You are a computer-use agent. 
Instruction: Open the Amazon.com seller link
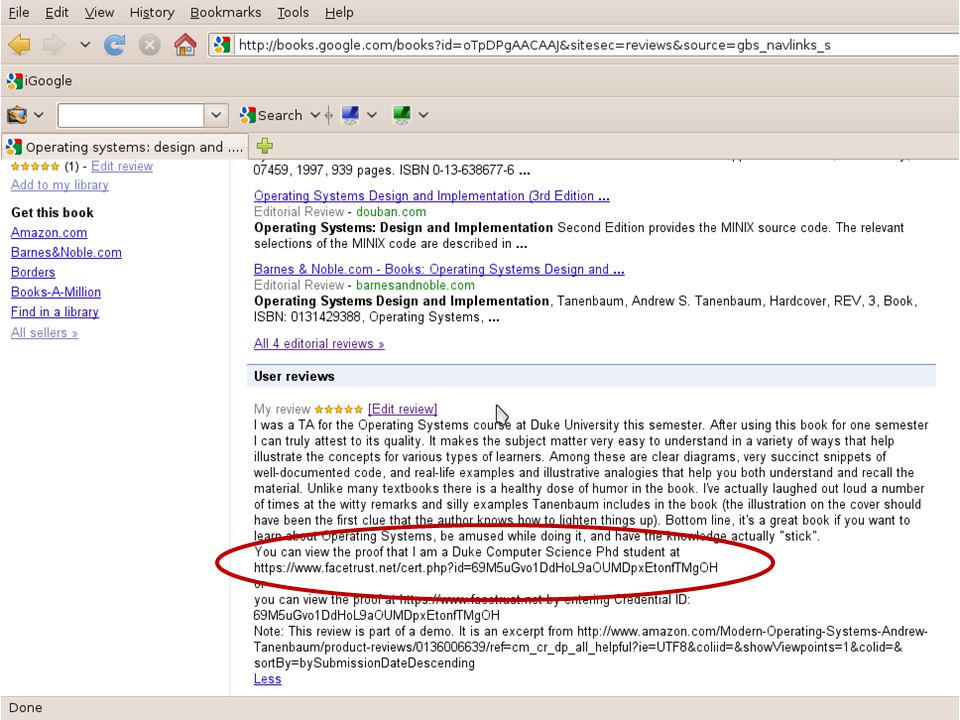[49, 233]
